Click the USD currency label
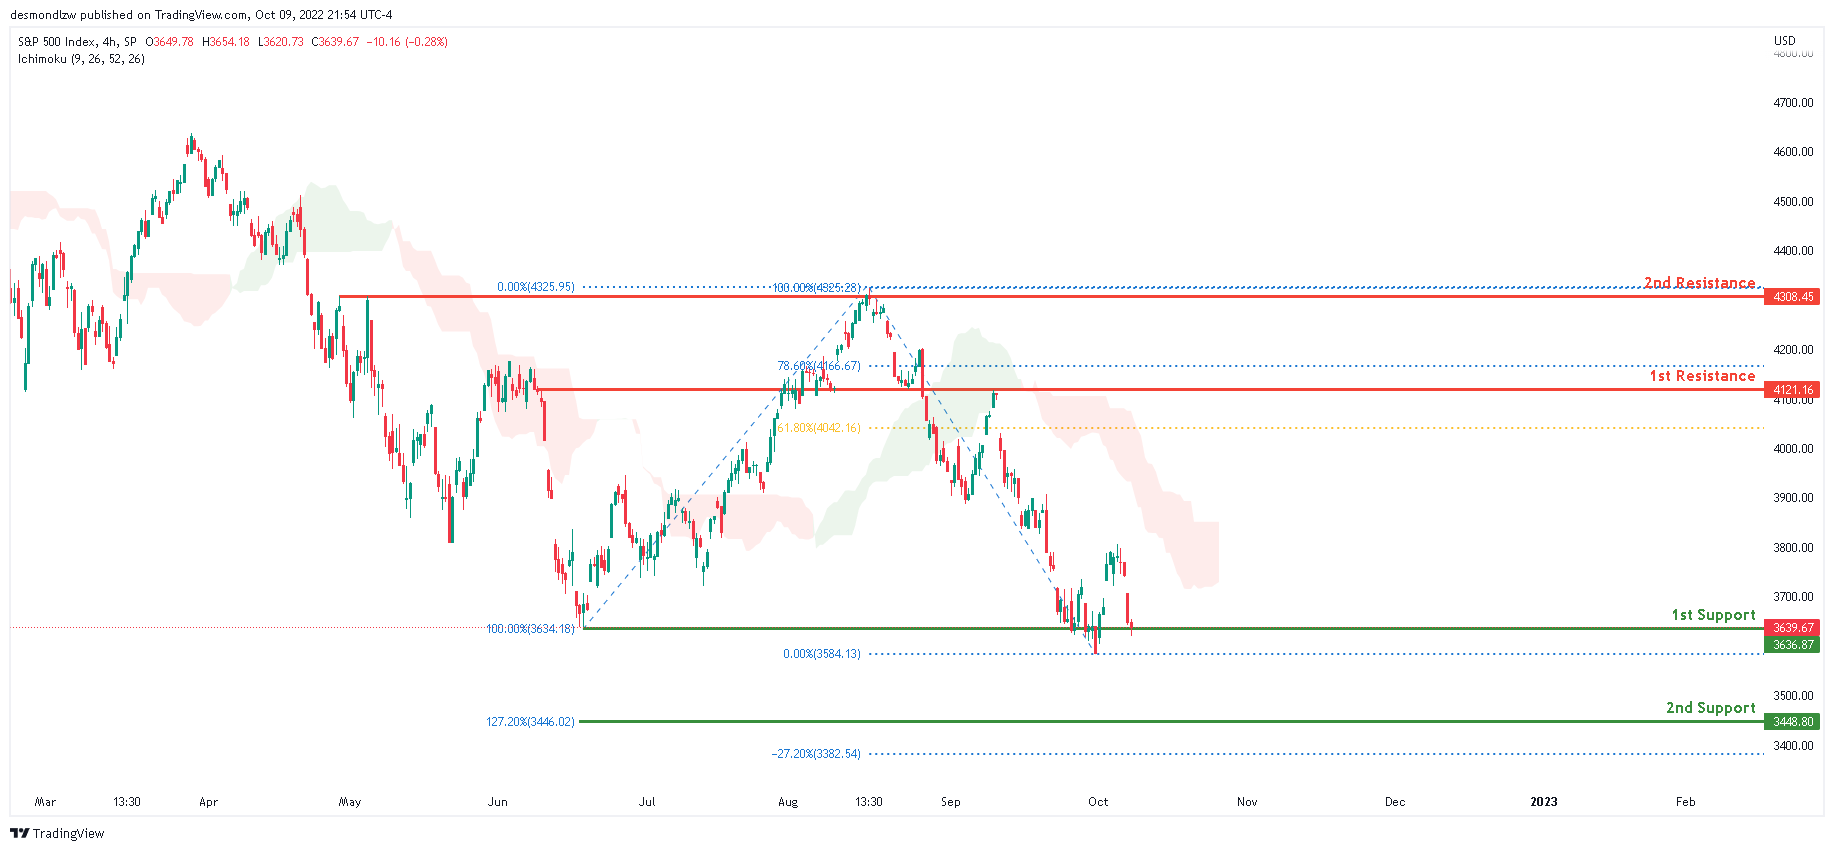 (1785, 41)
